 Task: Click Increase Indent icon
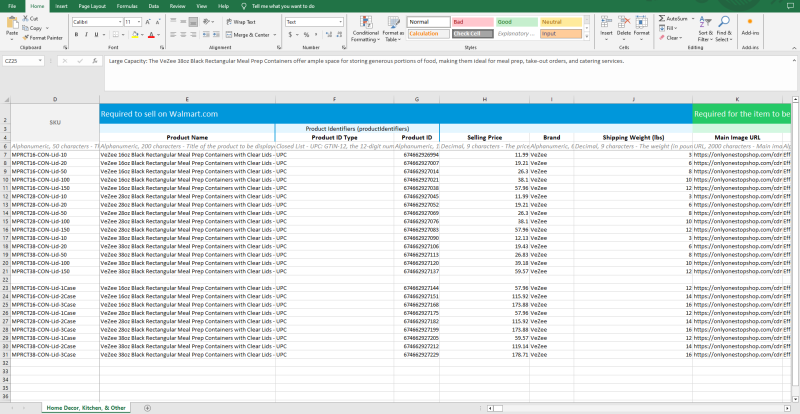coord(216,35)
